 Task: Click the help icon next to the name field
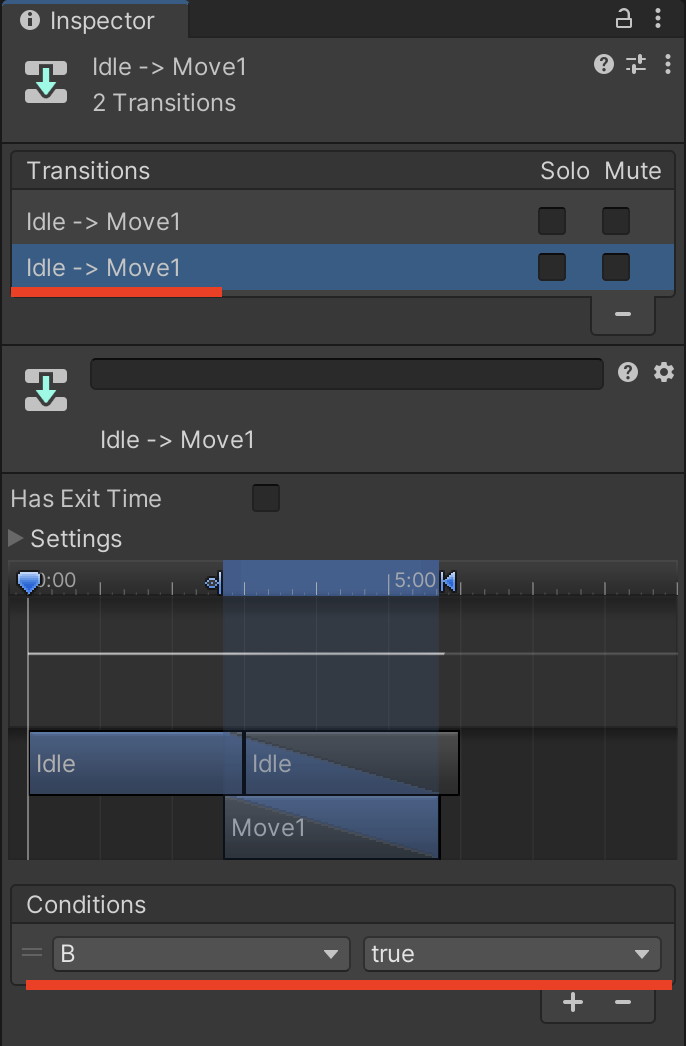628,372
